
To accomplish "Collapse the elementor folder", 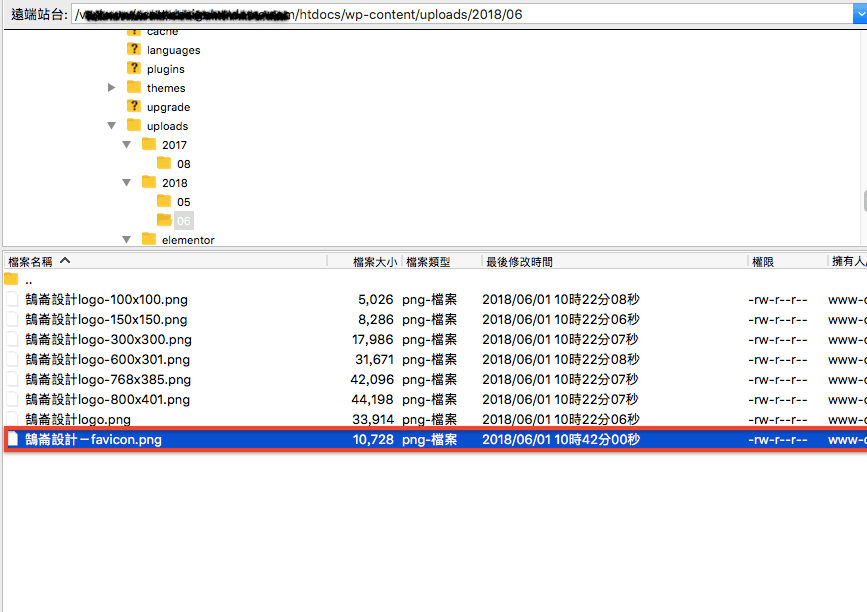I will [x=127, y=240].
